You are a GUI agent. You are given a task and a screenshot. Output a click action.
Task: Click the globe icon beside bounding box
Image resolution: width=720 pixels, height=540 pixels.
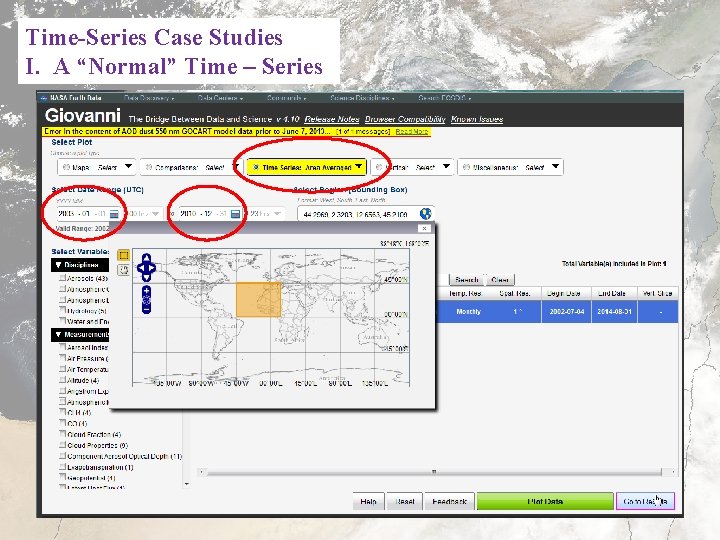[x=426, y=214]
